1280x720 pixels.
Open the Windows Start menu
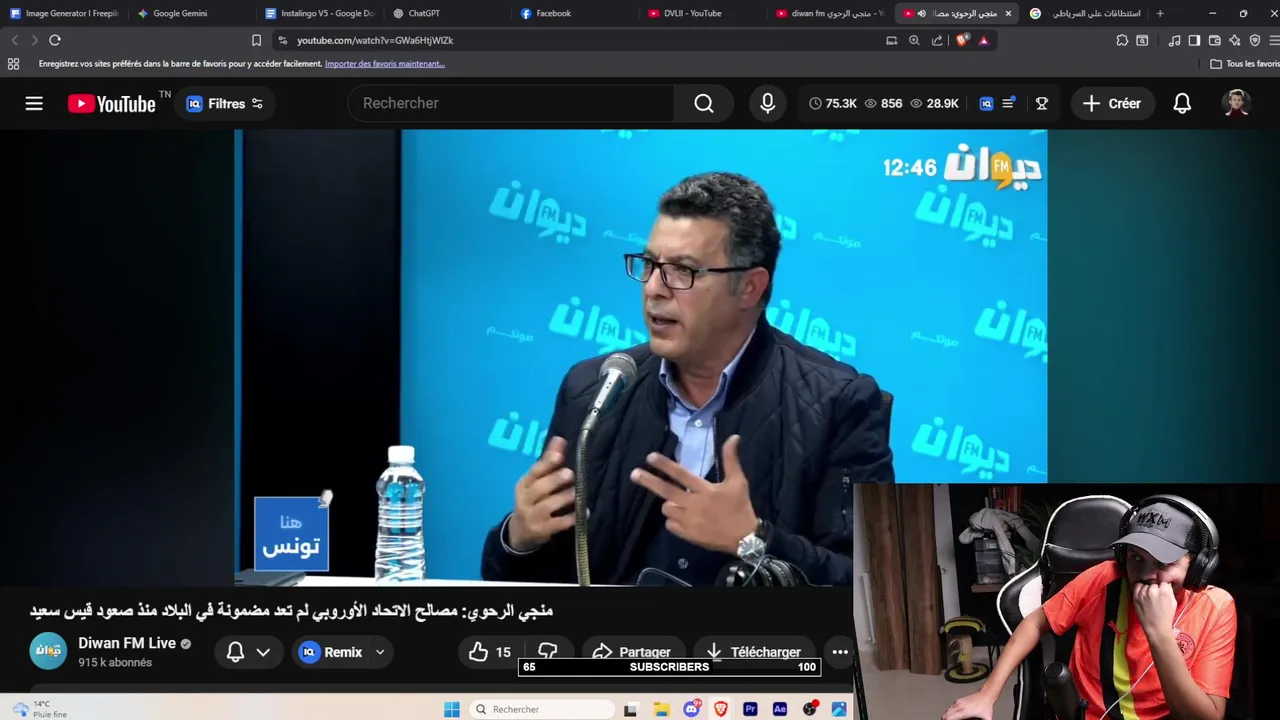[452, 709]
